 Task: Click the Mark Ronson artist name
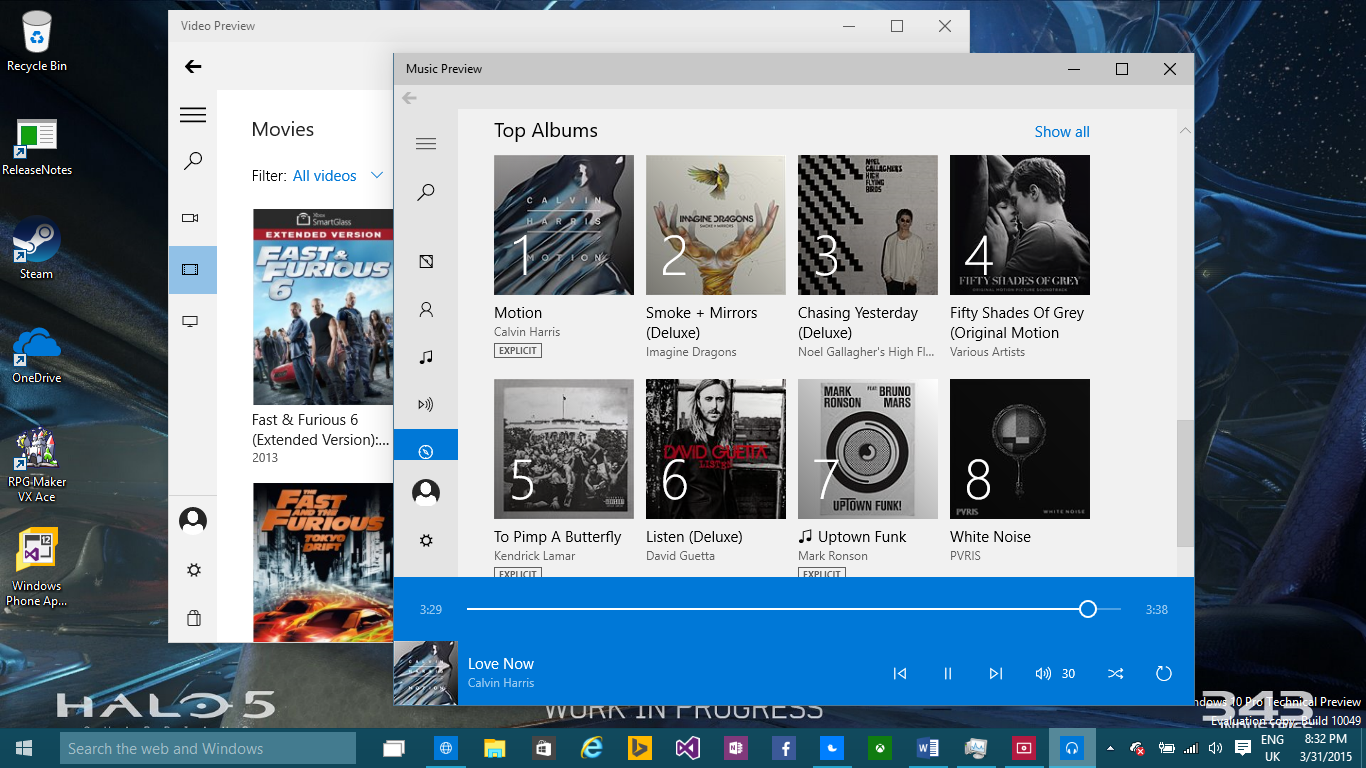click(x=833, y=556)
